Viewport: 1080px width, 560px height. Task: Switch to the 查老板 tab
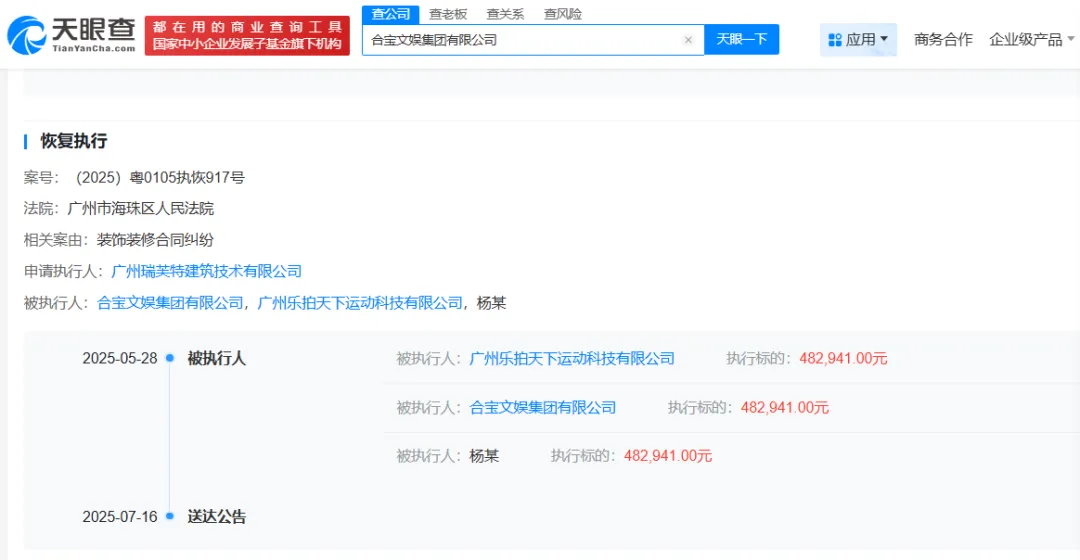click(448, 14)
